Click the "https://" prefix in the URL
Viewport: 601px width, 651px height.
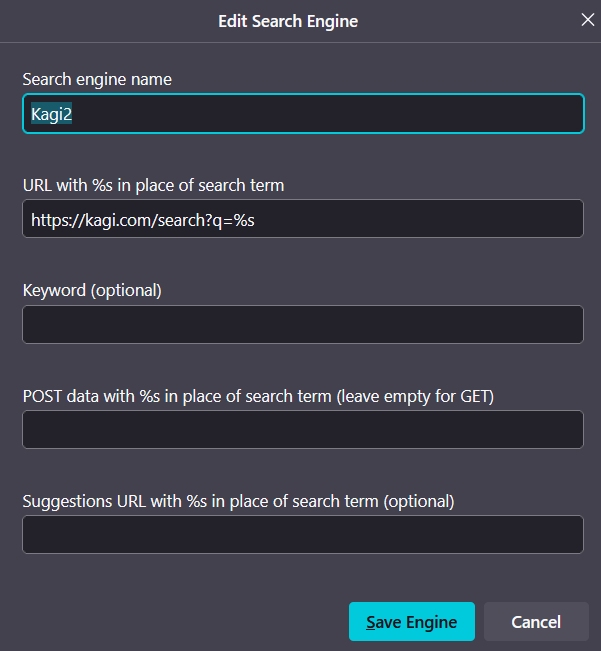point(55,219)
